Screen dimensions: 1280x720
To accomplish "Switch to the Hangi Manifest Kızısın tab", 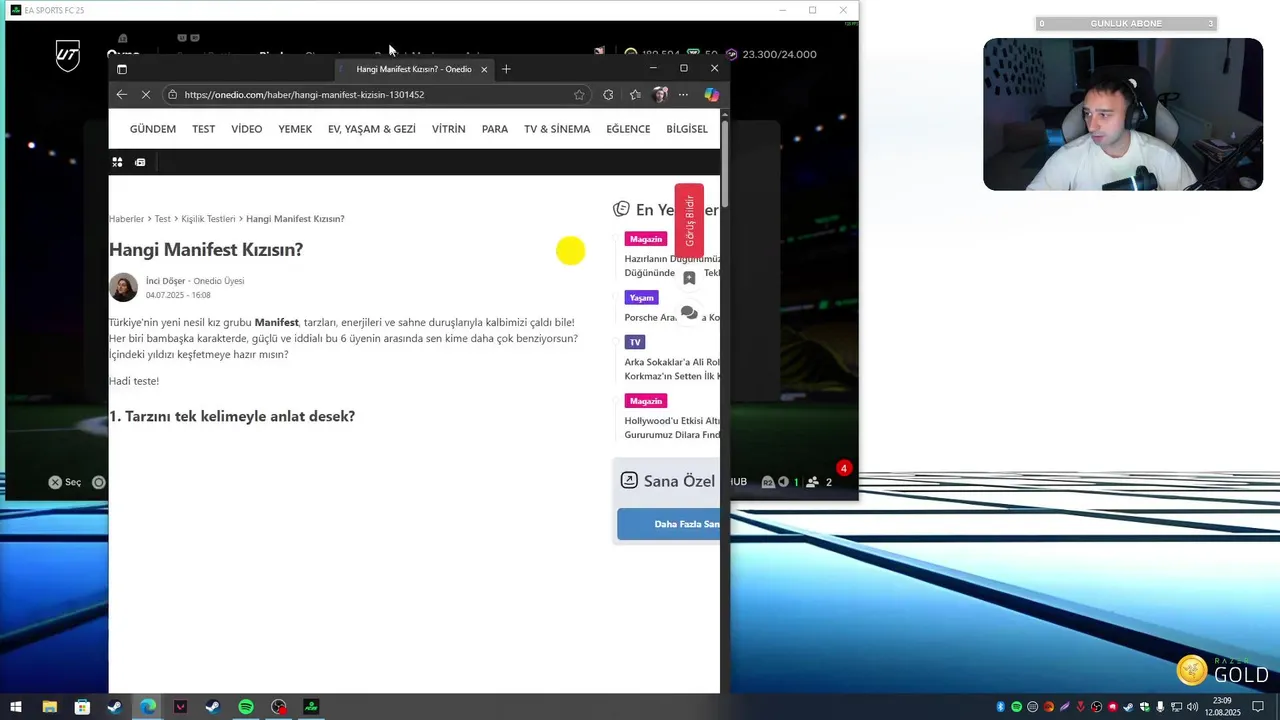I will [x=414, y=69].
